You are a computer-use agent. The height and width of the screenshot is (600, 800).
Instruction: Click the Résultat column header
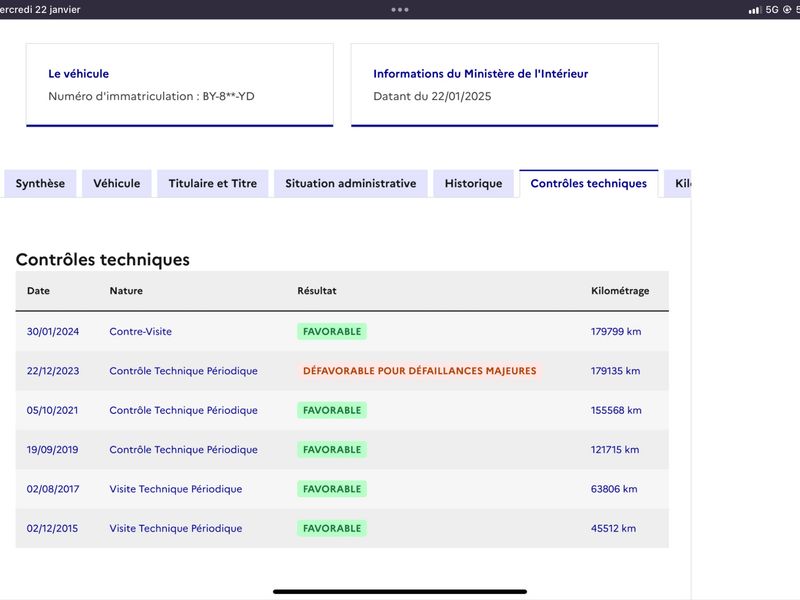point(317,291)
